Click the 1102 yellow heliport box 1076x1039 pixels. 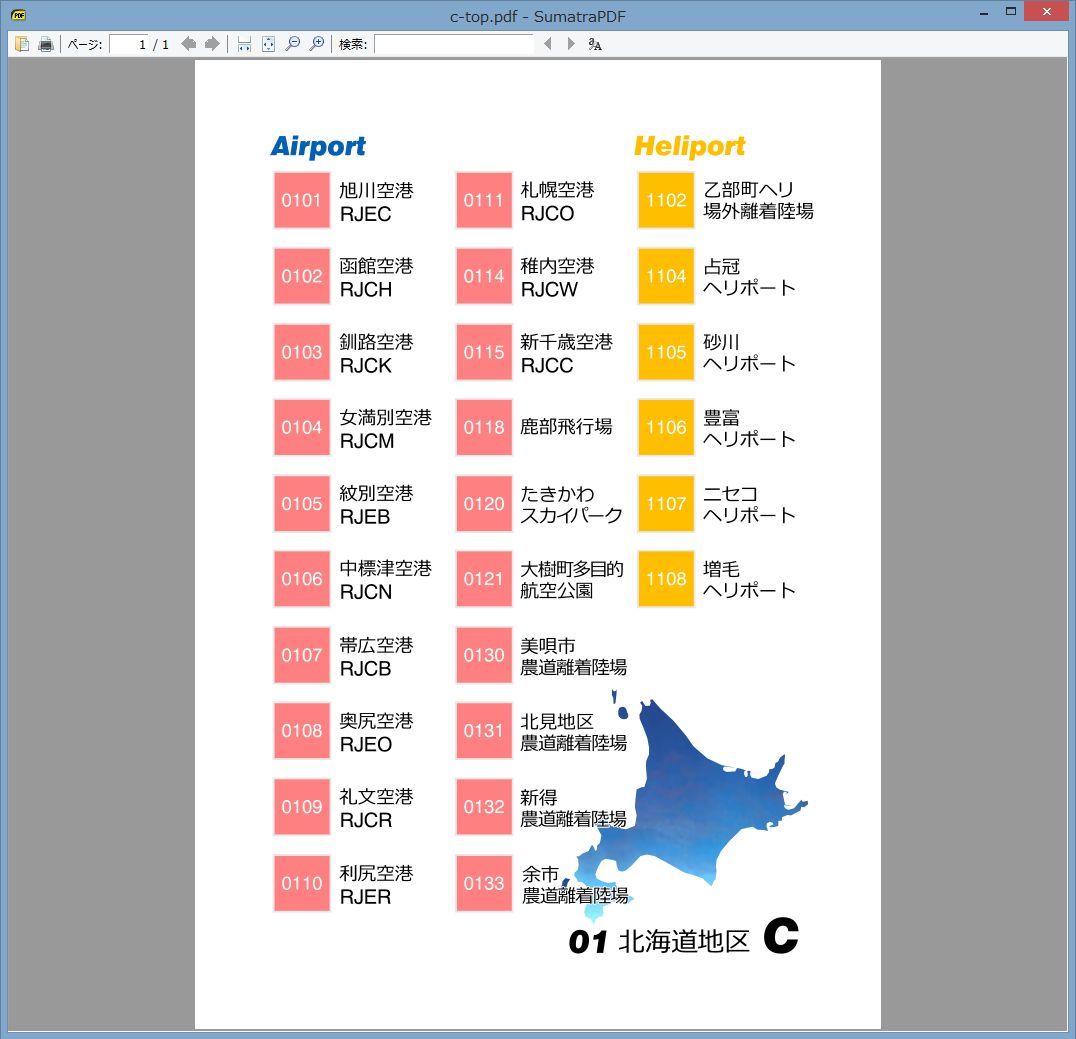666,200
